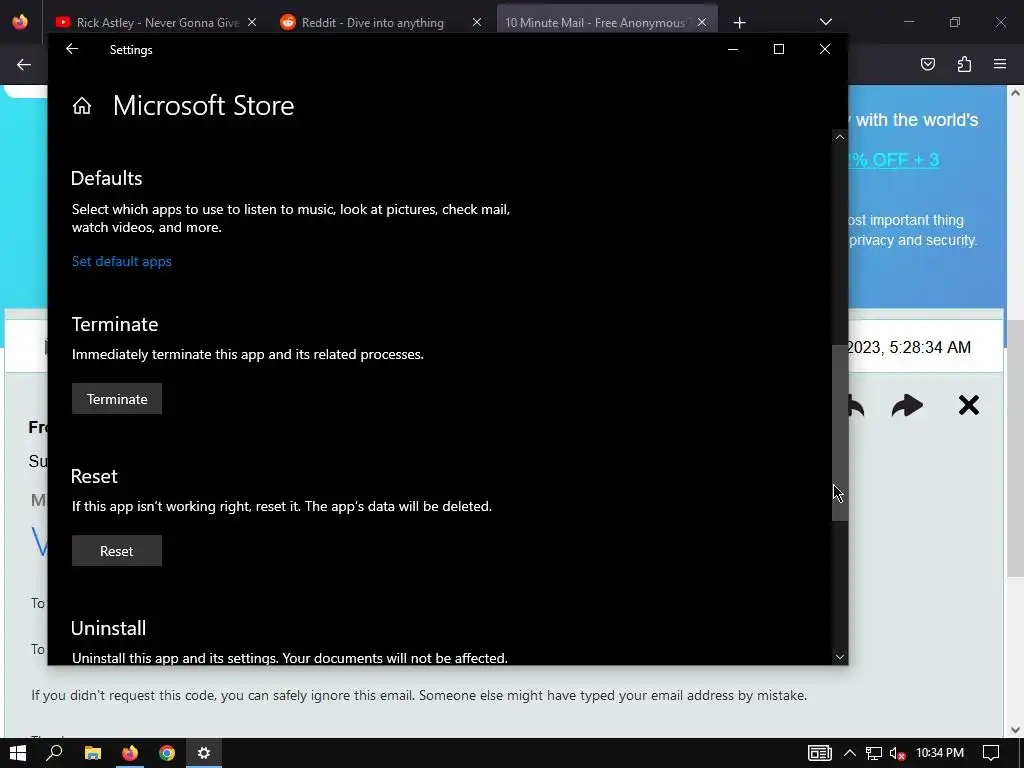Click the Terminate button

(117, 399)
